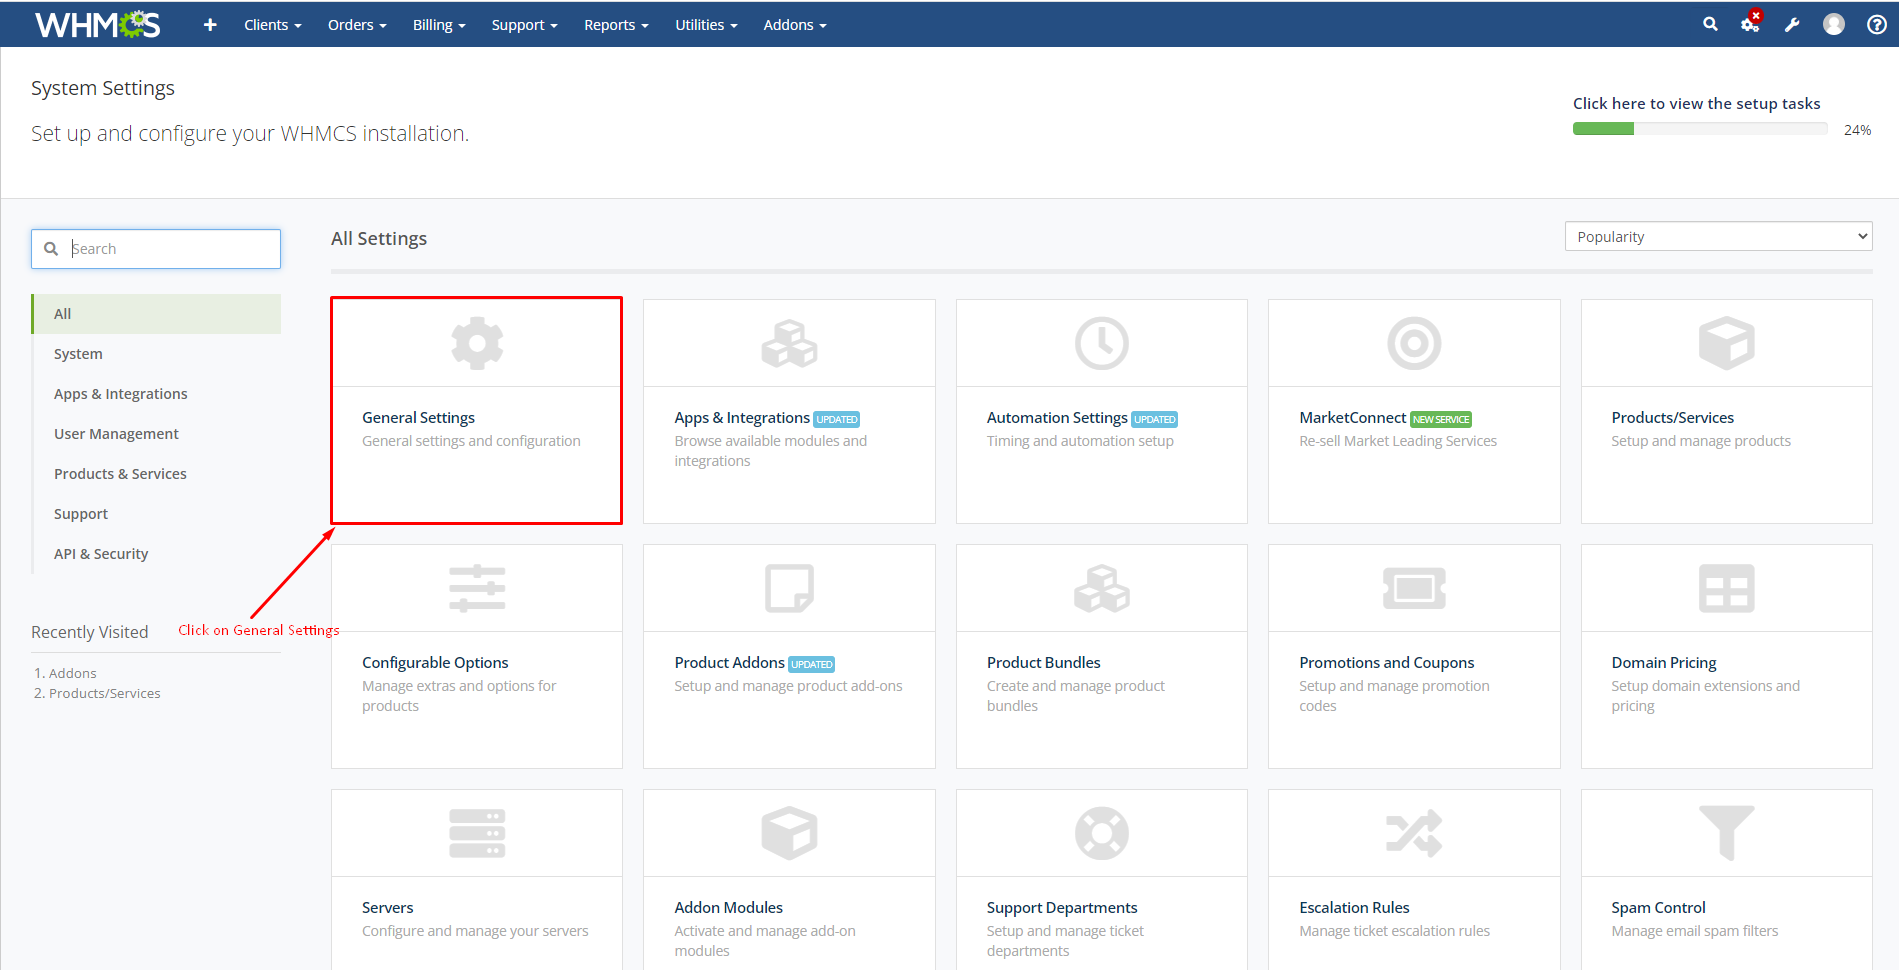The width and height of the screenshot is (1899, 970).
Task: Click the setup tasks progress bar
Action: pos(1699,129)
